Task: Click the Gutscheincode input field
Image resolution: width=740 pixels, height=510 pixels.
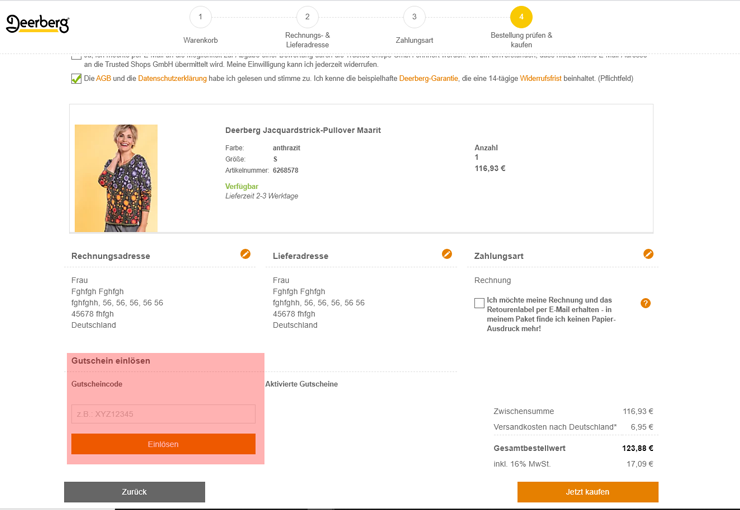Action: pyautogui.click(x=163, y=414)
